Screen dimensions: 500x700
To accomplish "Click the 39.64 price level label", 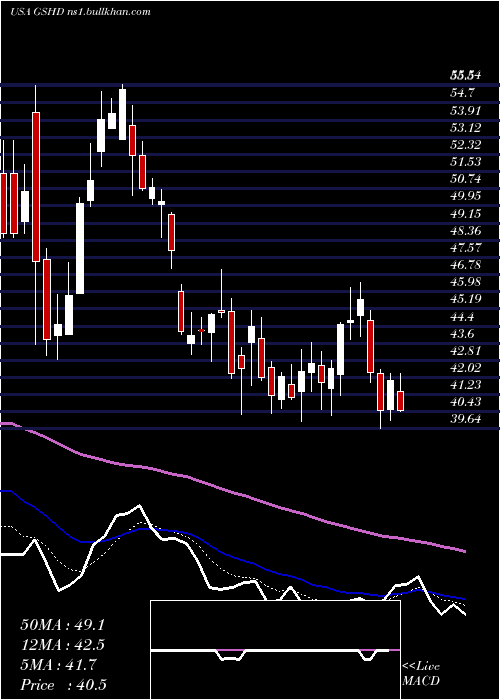I will click(466, 419).
